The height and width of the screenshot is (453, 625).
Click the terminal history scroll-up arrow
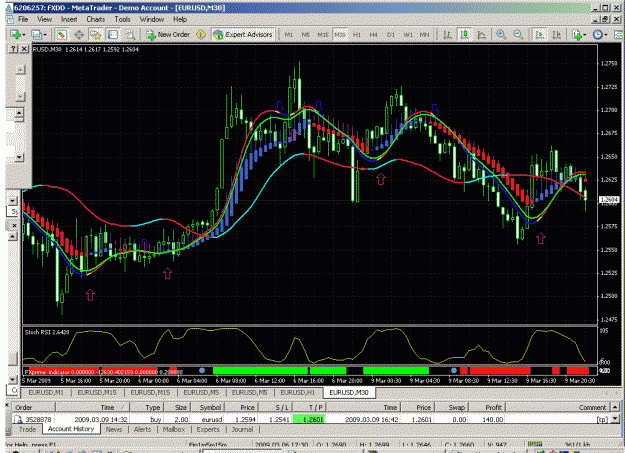(x=615, y=407)
